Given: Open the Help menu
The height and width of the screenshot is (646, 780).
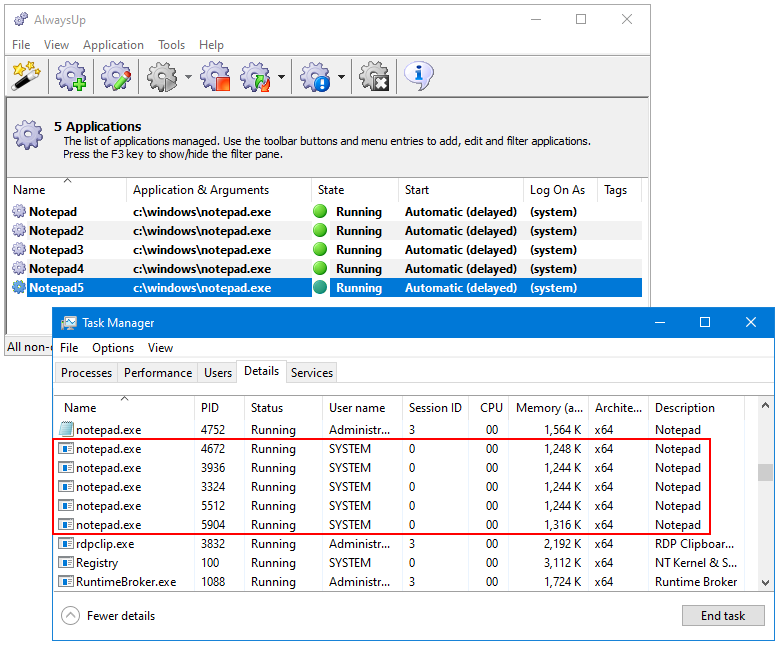Looking at the screenshot, I should tap(211, 45).
